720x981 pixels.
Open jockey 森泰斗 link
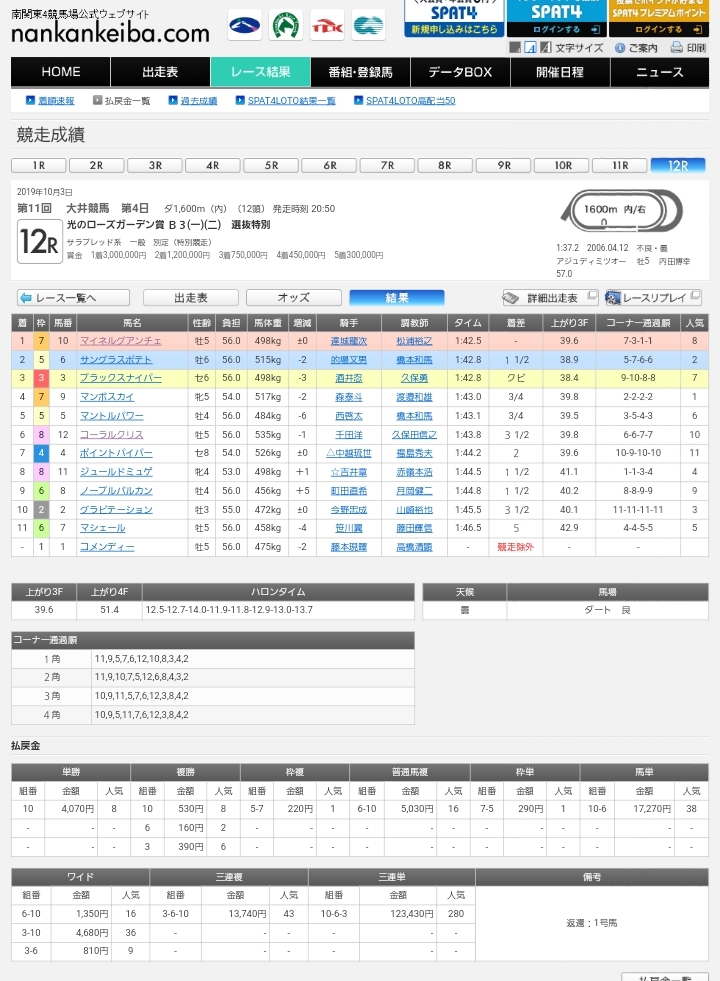pos(349,397)
